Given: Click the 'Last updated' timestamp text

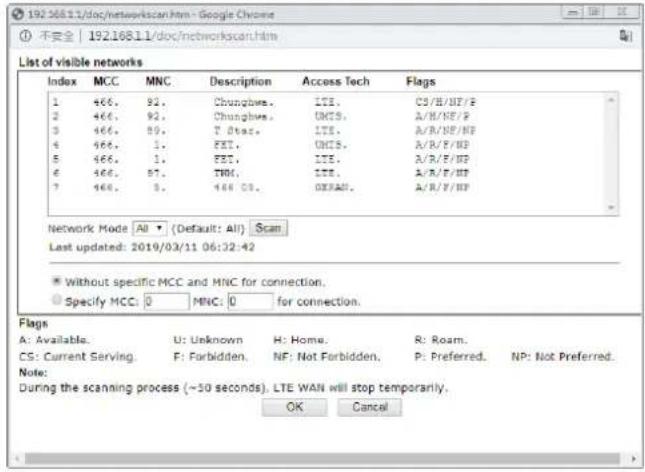Looking at the screenshot, I should (152, 247).
